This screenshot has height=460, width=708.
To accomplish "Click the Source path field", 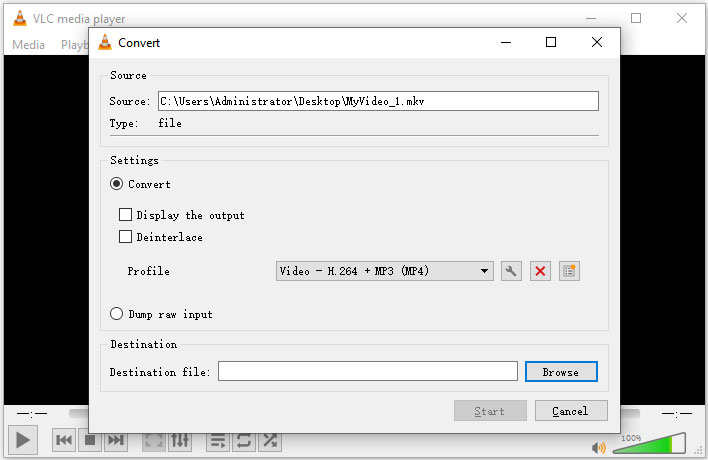I will tap(378, 101).
